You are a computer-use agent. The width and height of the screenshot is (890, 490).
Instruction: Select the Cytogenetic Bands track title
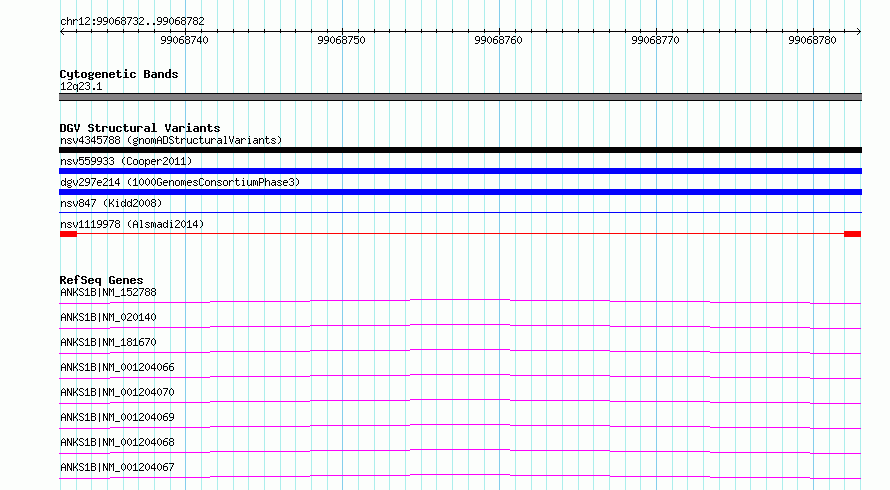click(119, 74)
